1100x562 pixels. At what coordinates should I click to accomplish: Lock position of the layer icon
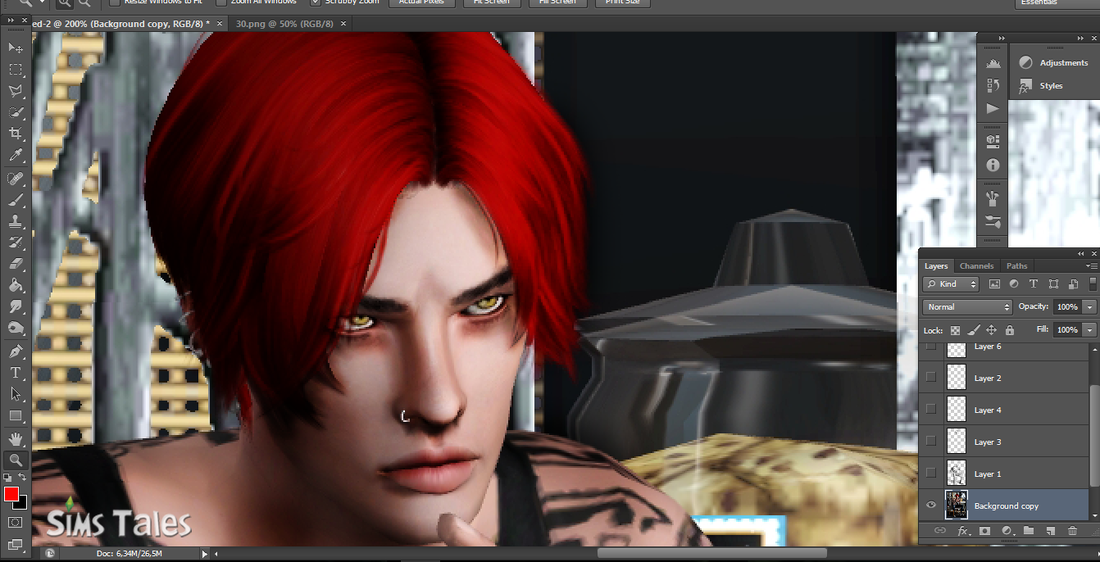(x=991, y=330)
